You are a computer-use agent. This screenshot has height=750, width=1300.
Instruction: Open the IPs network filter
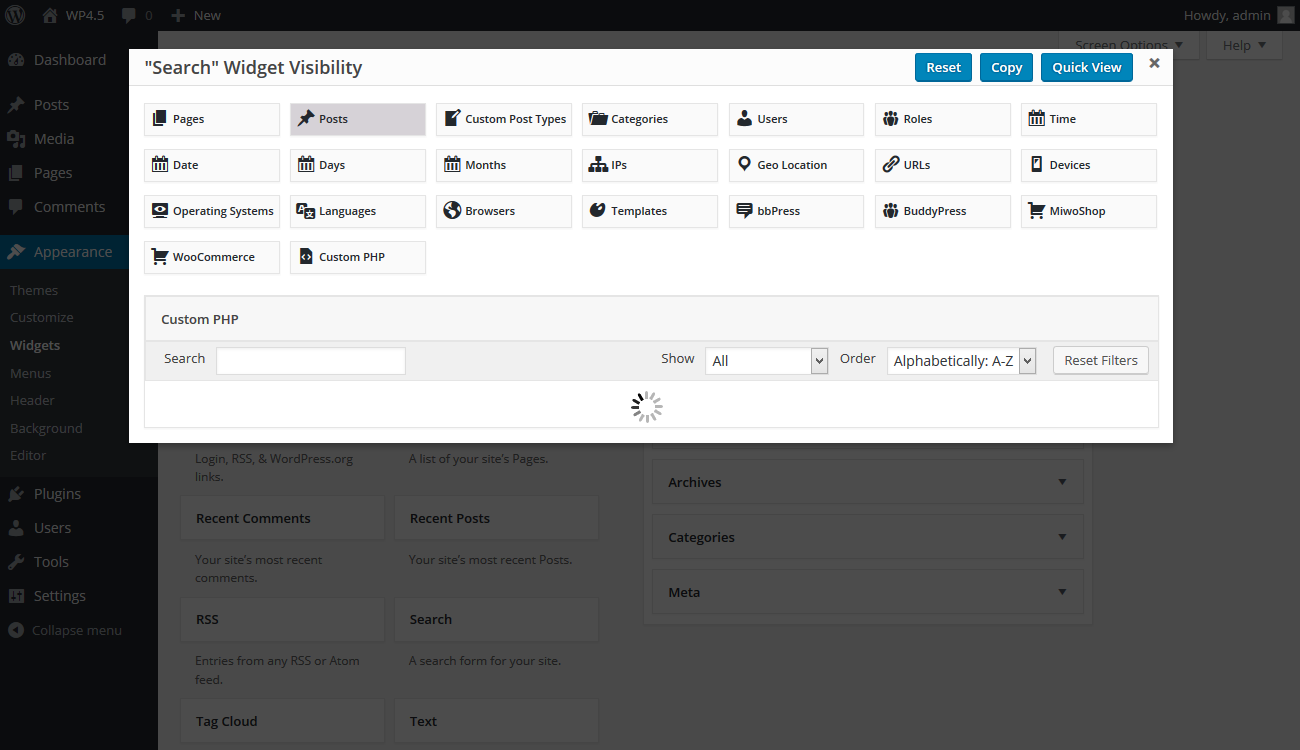[x=650, y=165]
